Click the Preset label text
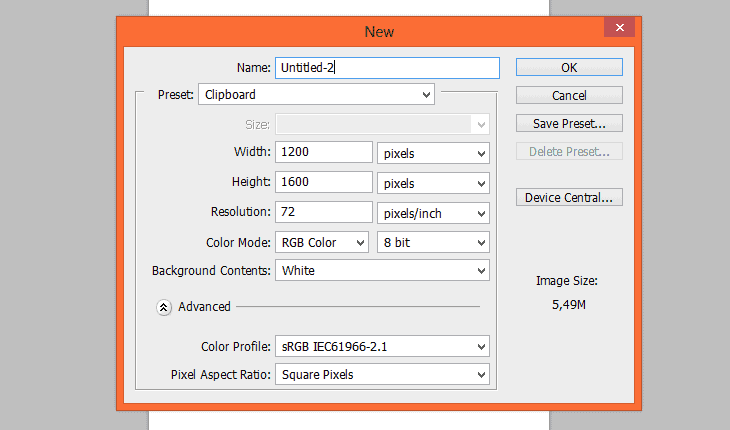Image resolution: width=730 pixels, height=430 pixels. [176, 94]
